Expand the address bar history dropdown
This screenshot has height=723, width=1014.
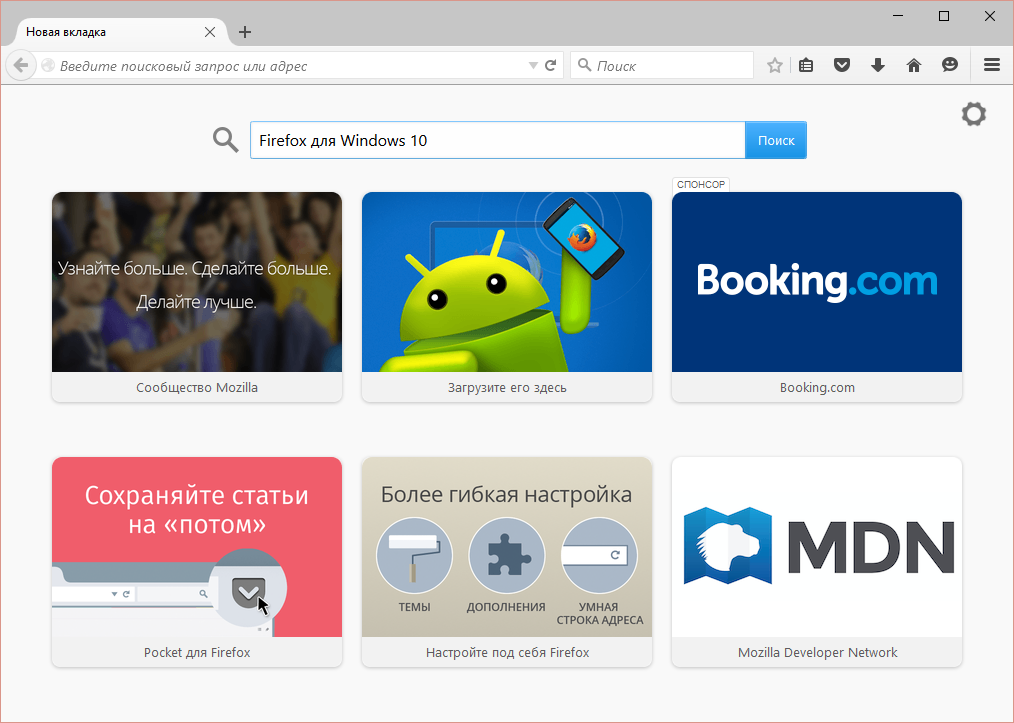click(533, 66)
